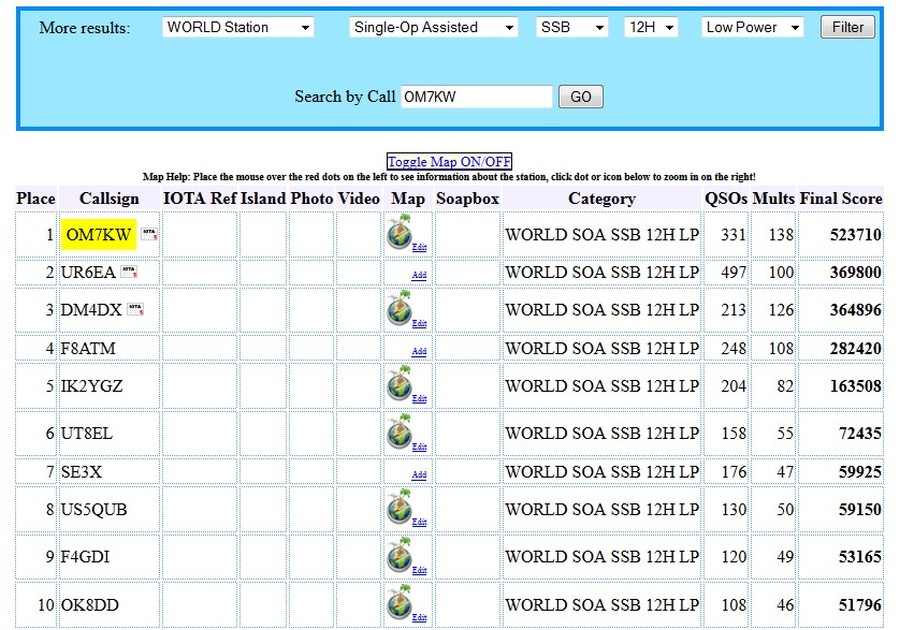Click the GO search button
The width and height of the screenshot is (900, 630).
click(x=580, y=97)
